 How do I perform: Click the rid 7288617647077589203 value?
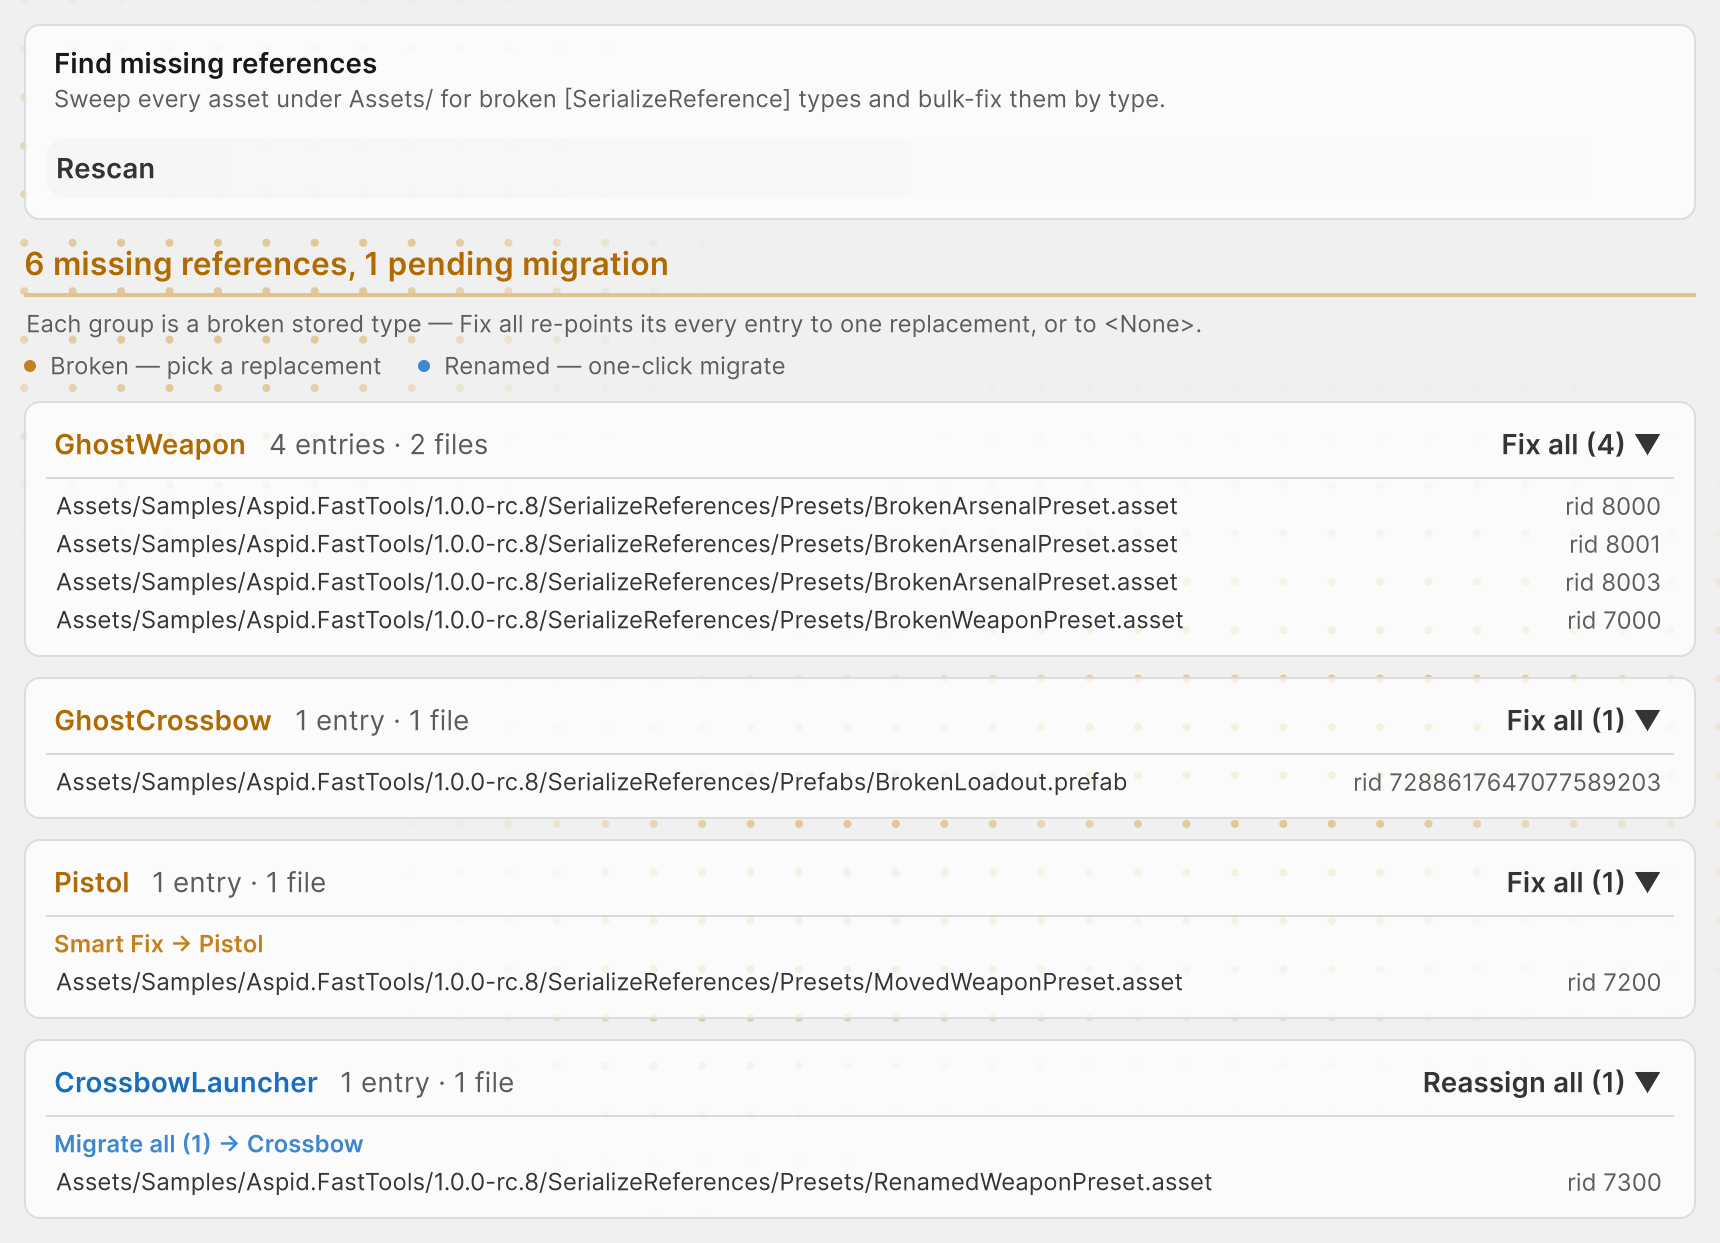tap(1507, 782)
